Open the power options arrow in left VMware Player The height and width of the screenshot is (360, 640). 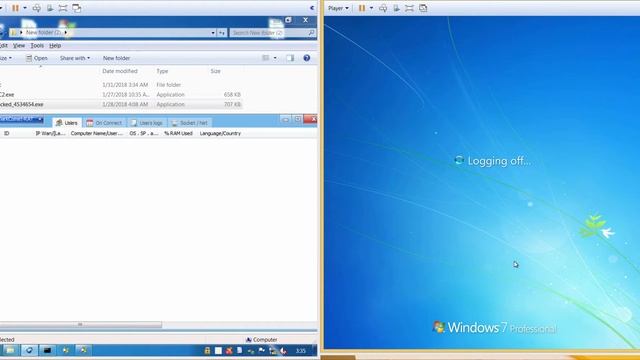coord(25,8)
